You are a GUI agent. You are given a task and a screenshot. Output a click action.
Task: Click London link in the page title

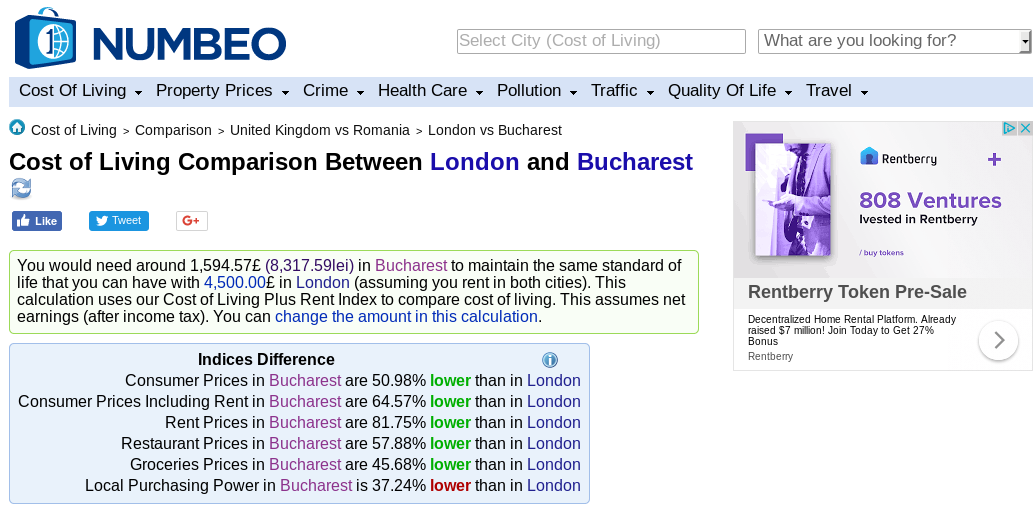(x=475, y=162)
